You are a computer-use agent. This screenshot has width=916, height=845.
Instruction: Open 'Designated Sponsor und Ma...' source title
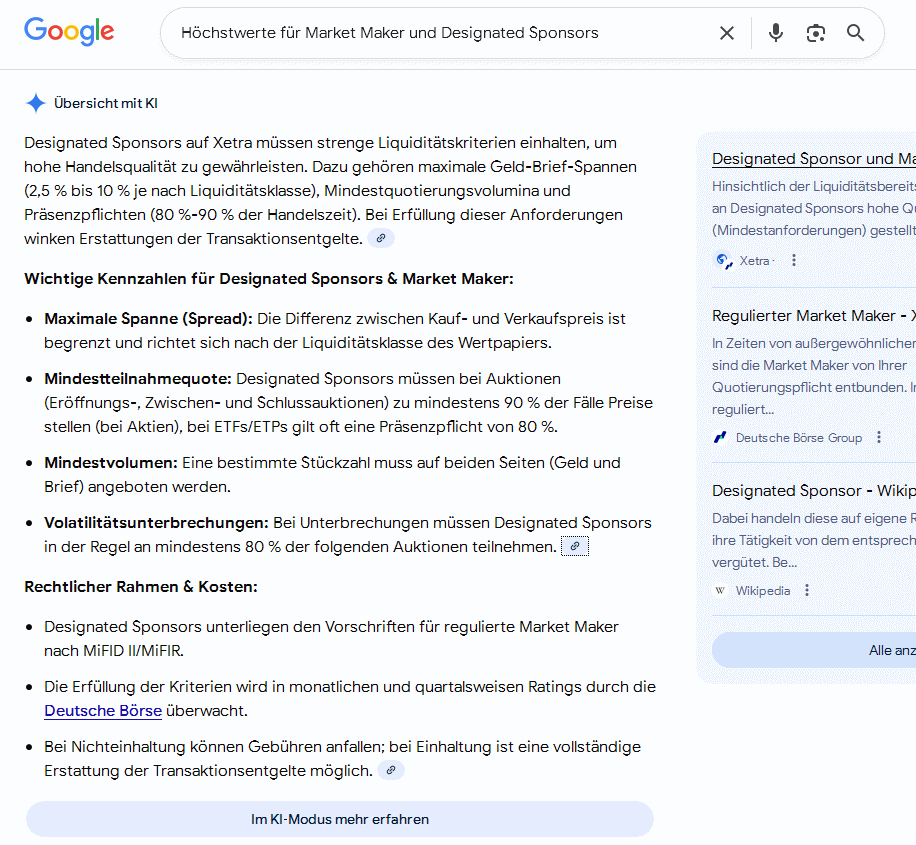point(814,159)
